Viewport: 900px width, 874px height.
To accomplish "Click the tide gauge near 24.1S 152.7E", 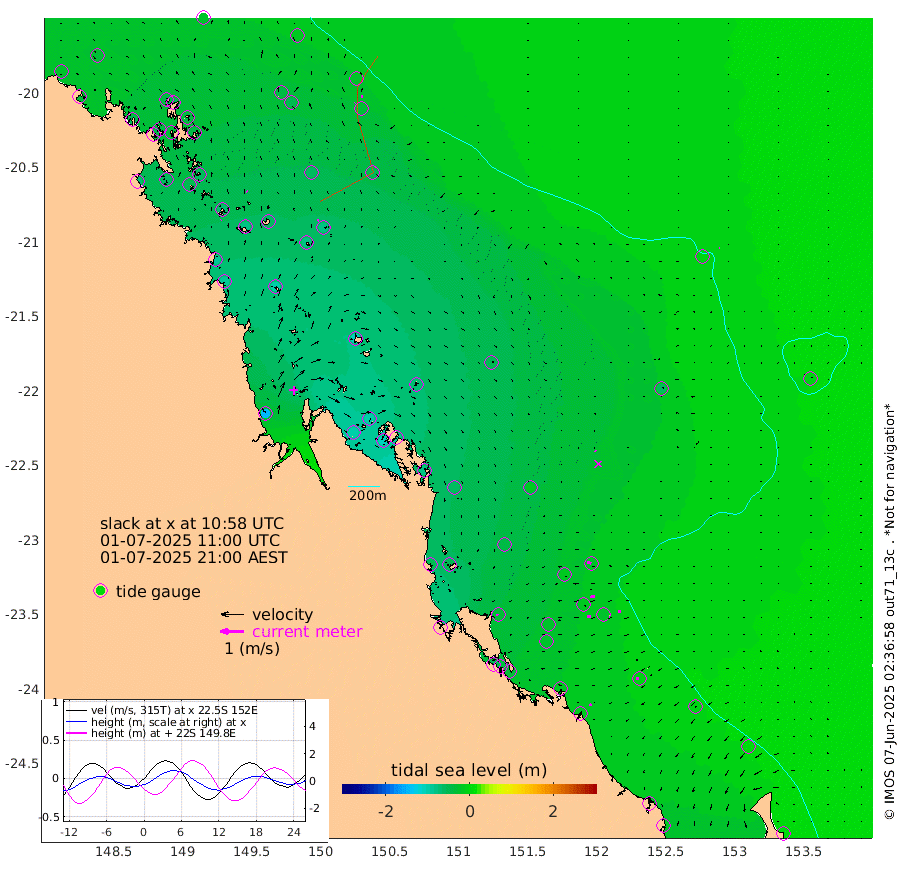I will click(x=696, y=706).
